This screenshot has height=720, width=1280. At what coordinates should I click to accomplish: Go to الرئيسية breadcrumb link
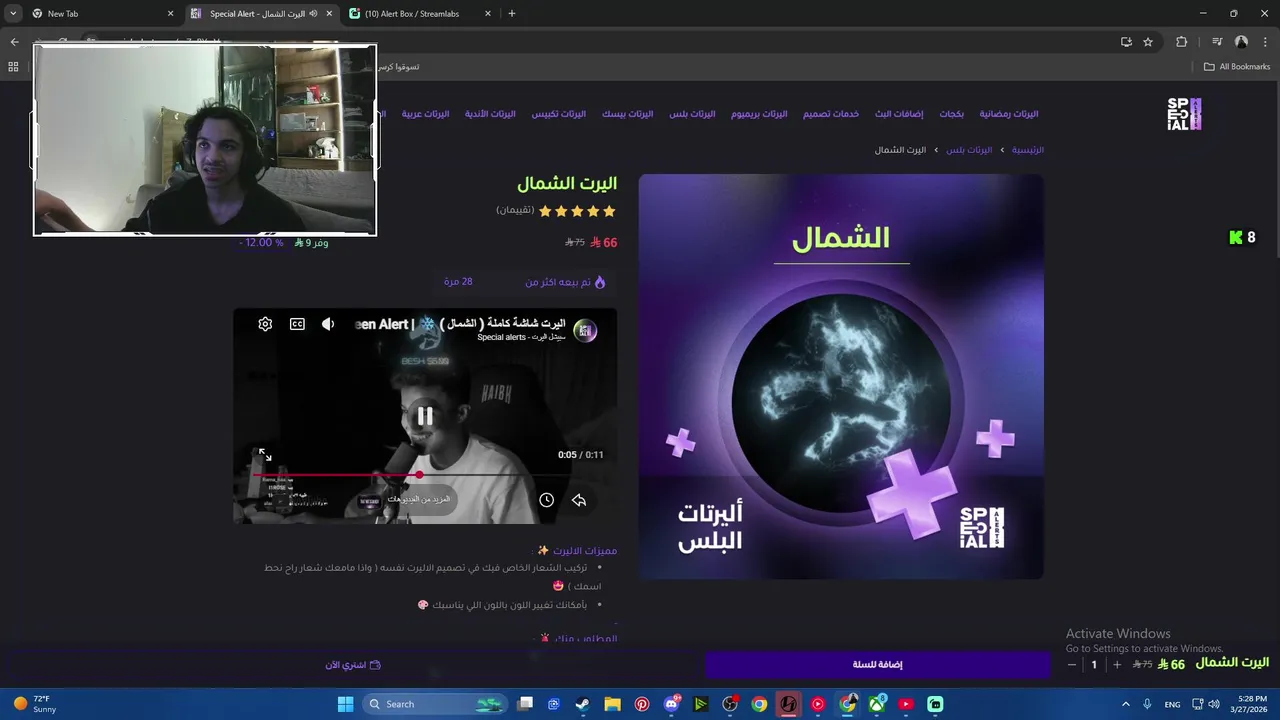(1027, 150)
